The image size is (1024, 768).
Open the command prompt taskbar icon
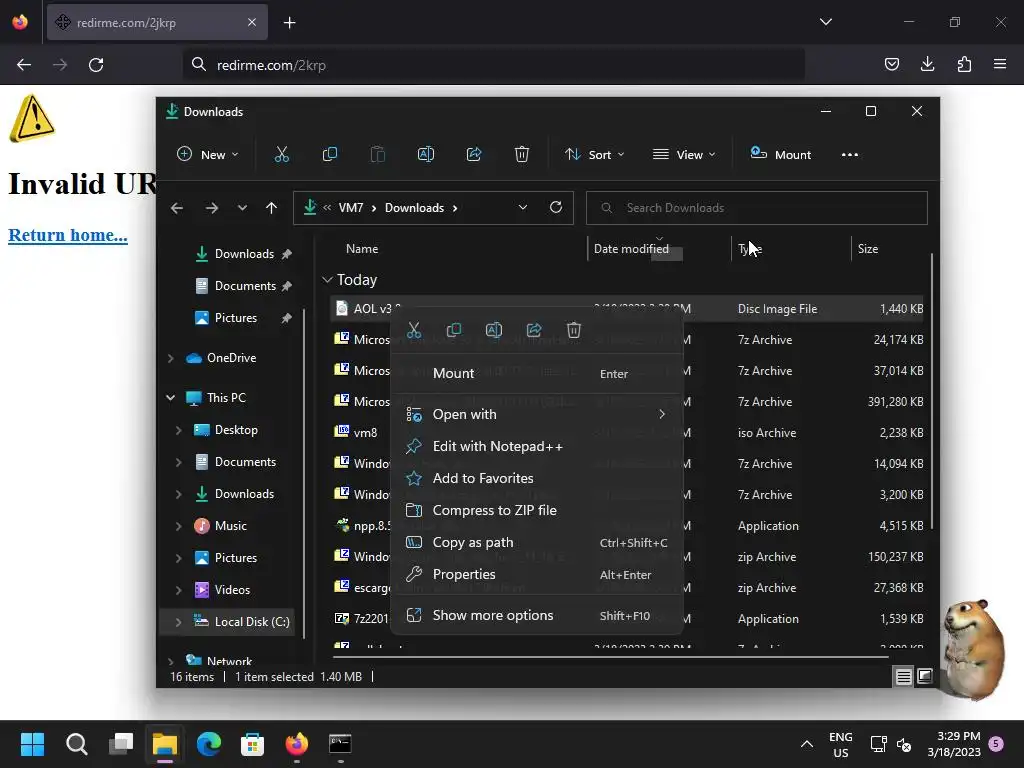[340, 744]
